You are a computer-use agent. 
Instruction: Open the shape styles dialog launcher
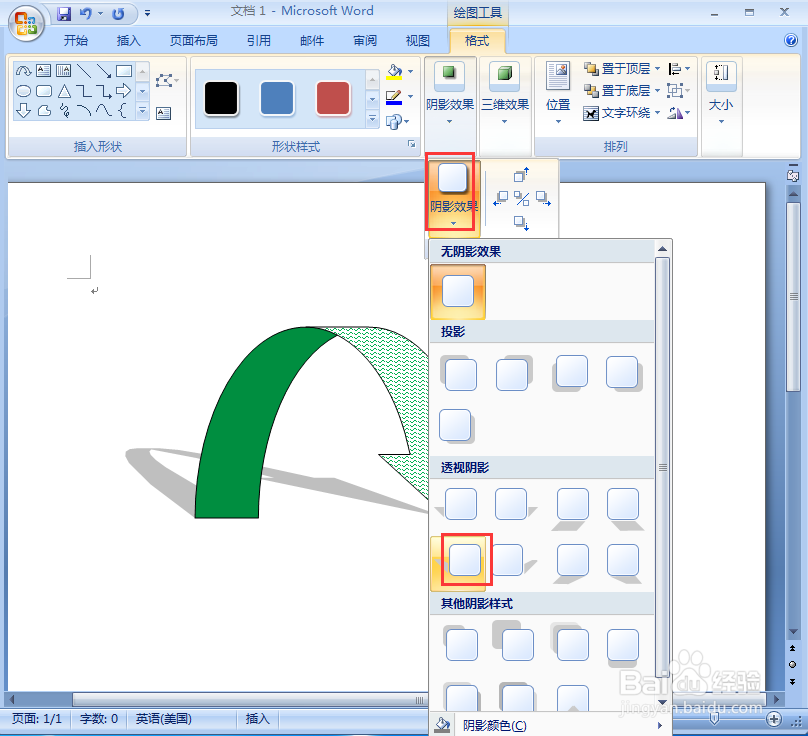pos(411,144)
